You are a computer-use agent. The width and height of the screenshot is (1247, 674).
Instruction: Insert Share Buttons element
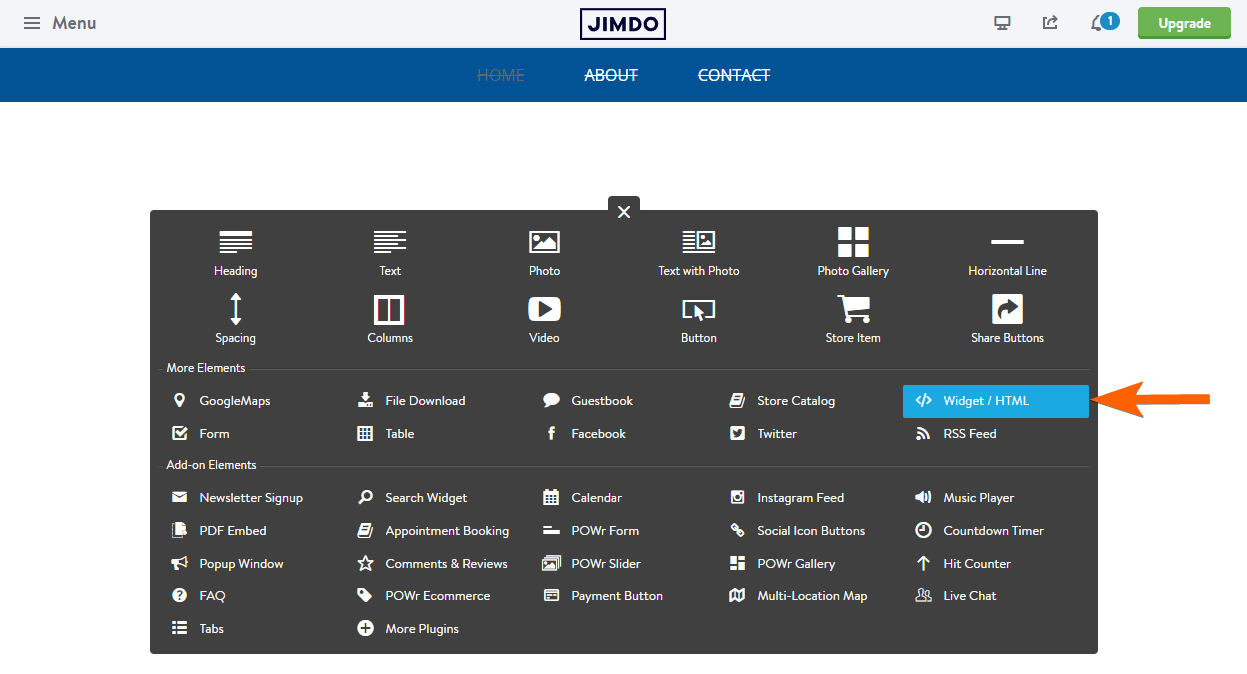click(x=1007, y=319)
